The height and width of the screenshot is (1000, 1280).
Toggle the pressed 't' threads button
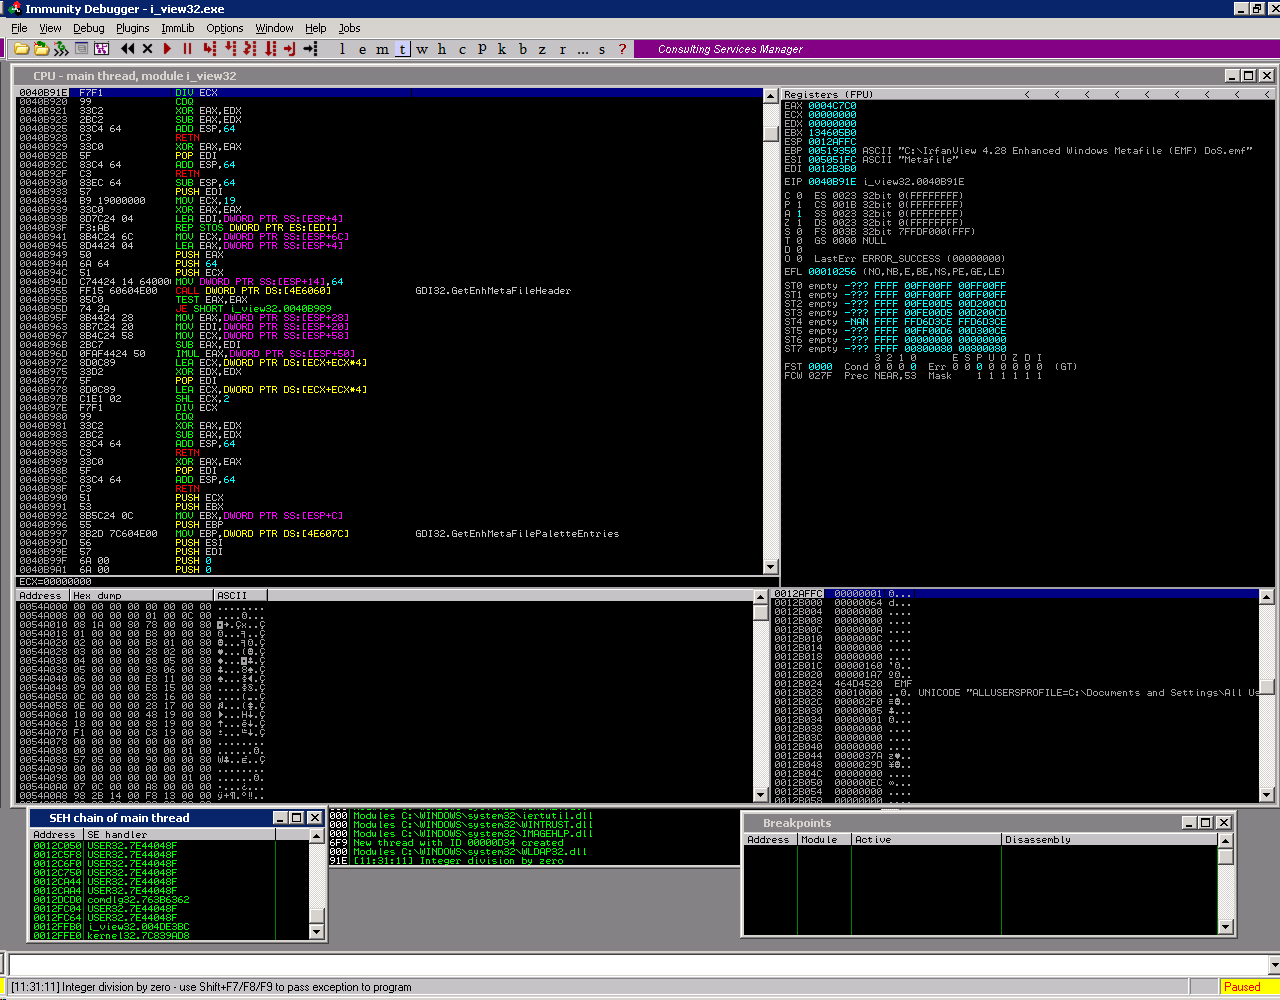(402, 49)
